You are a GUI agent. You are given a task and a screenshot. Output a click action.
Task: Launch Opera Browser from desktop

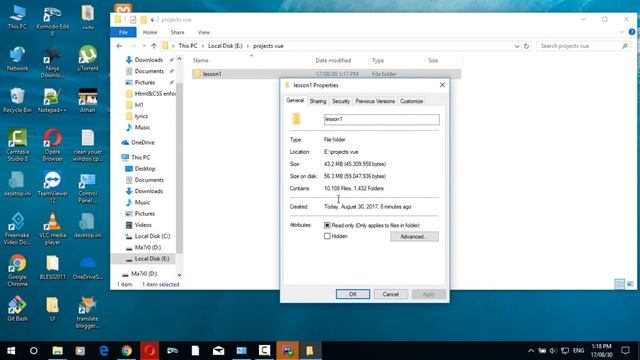click(x=52, y=145)
